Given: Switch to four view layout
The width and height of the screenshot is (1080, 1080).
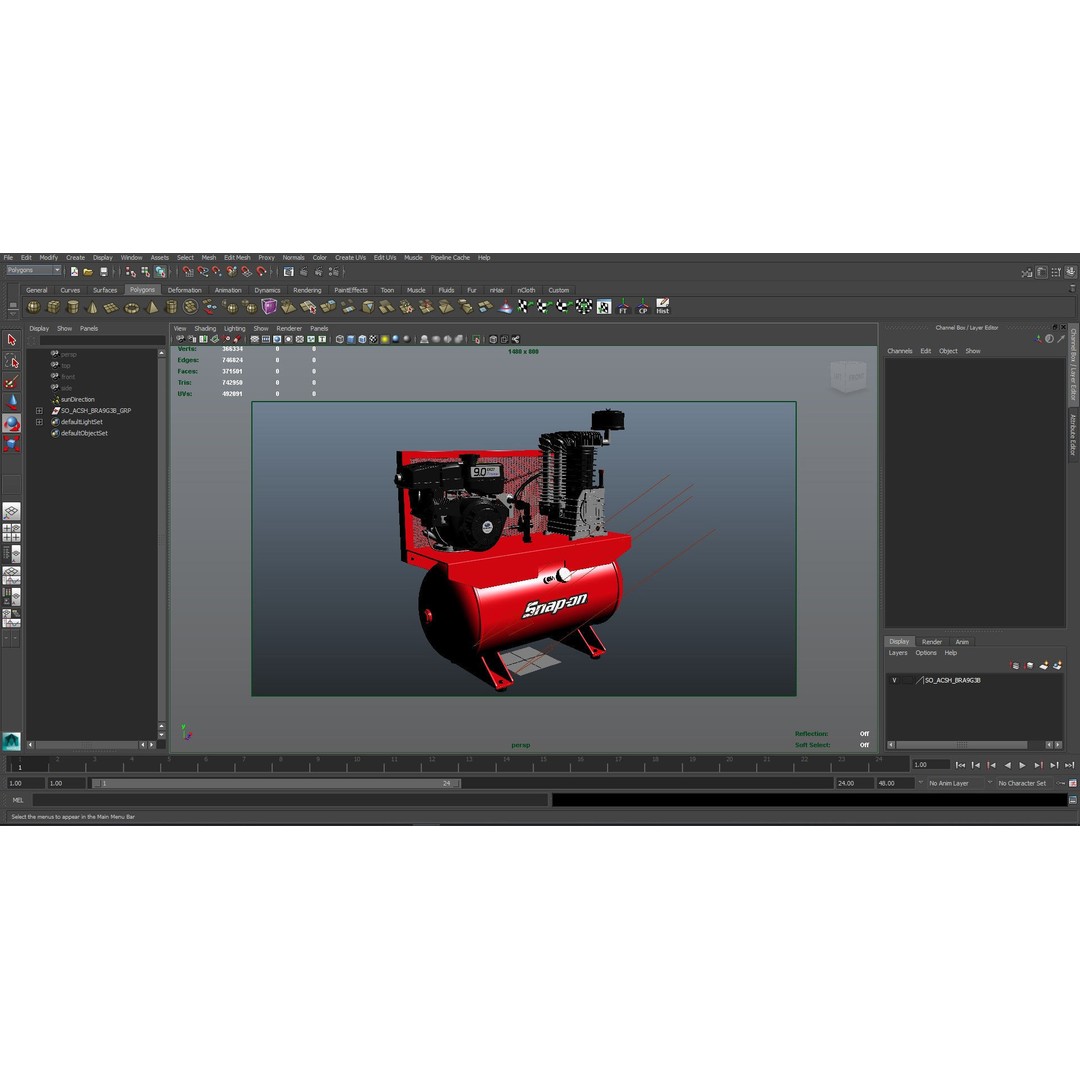Looking at the screenshot, I should 12,532.
